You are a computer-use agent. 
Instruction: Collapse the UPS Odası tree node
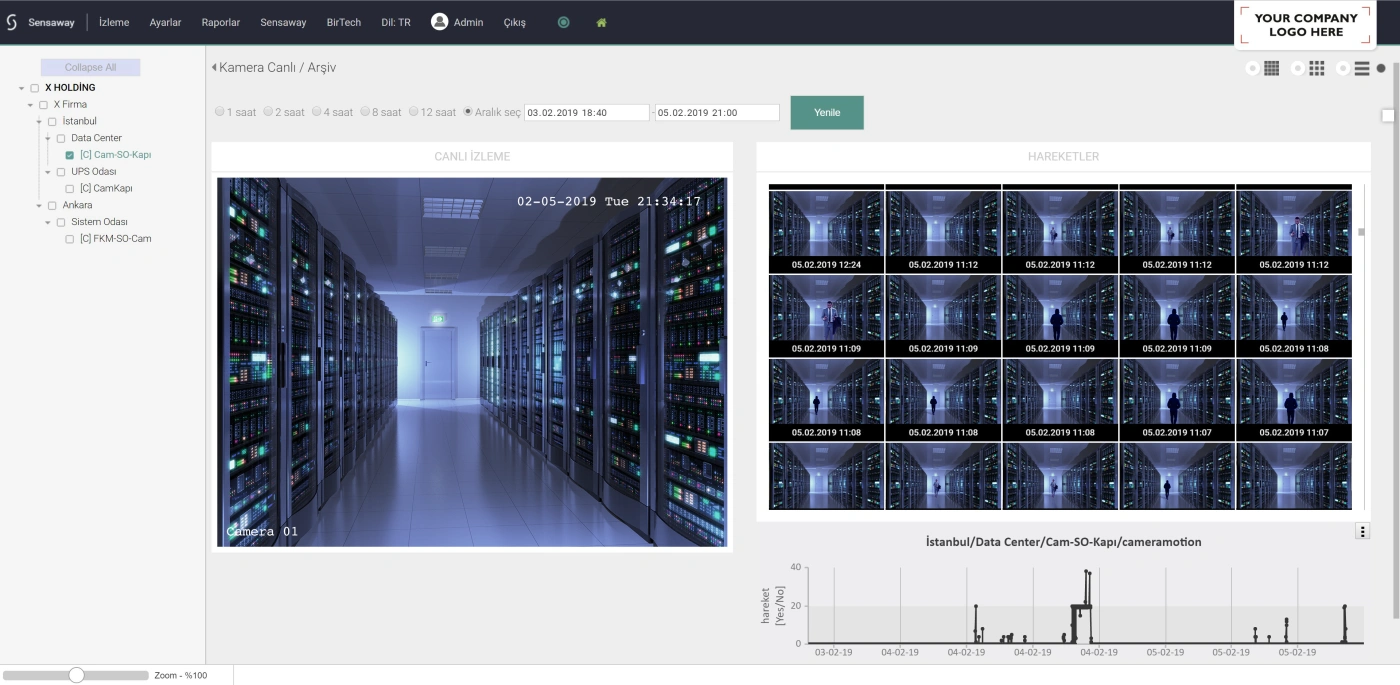(48, 172)
